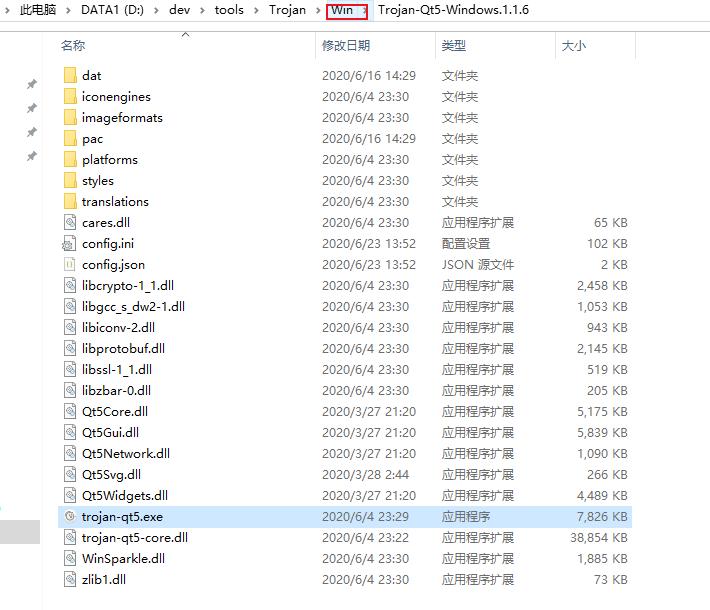Click JSON 源文件 type cell
The width and height of the screenshot is (710, 610).
point(478,264)
